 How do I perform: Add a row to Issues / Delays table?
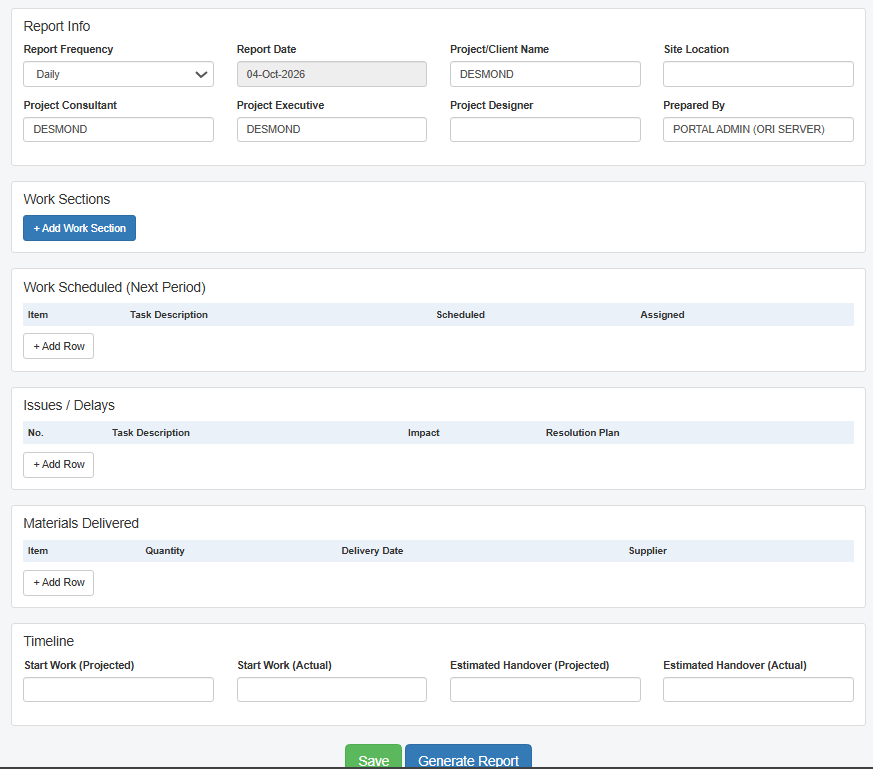[x=58, y=464]
